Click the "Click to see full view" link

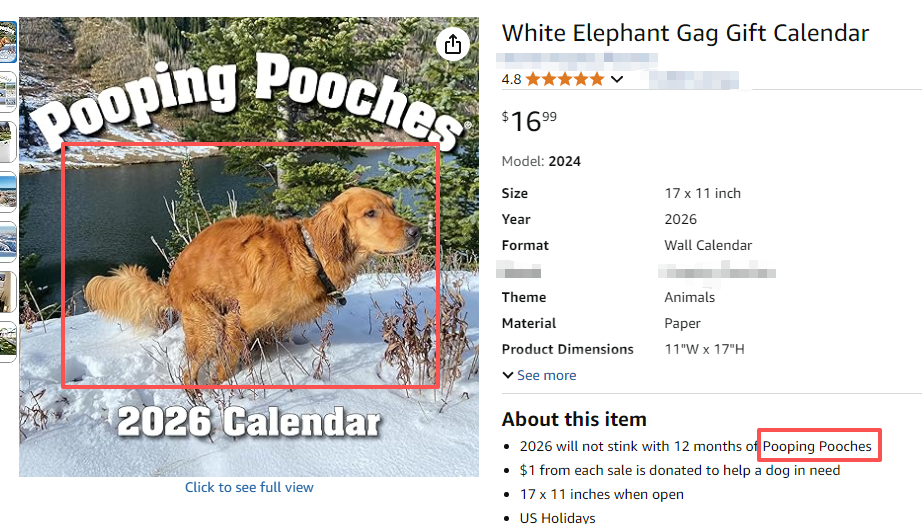tap(249, 487)
